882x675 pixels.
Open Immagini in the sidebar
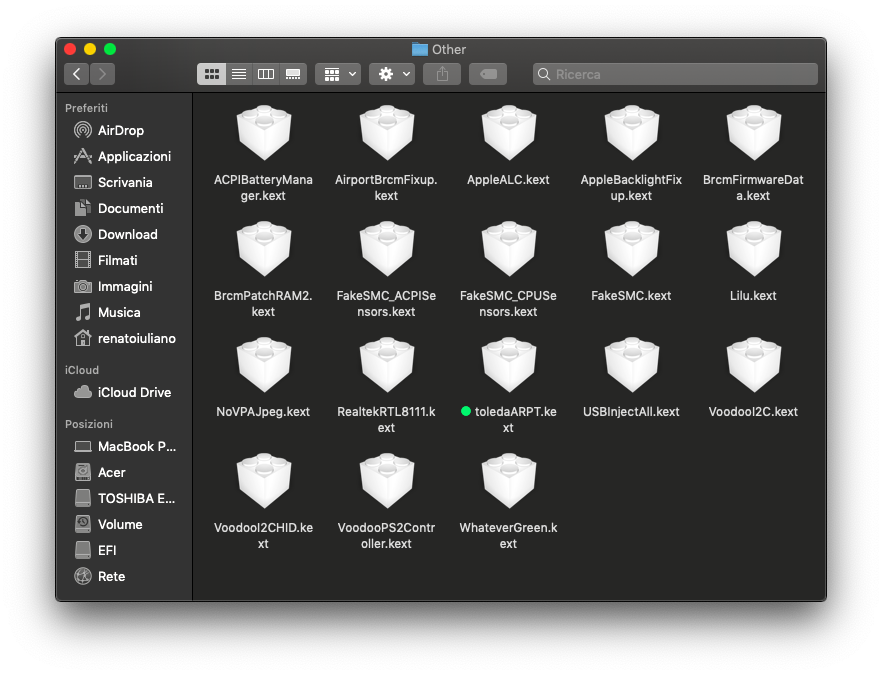(x=125, y=286)
